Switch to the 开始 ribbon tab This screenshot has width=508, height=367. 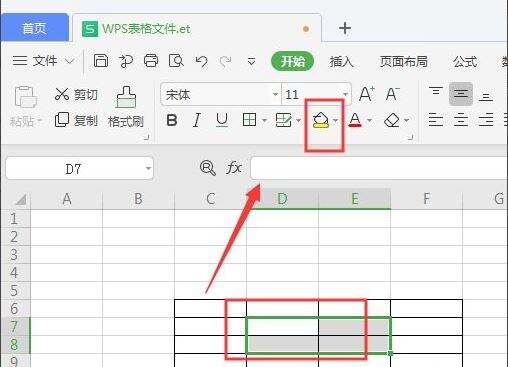[x=292, y=61]
